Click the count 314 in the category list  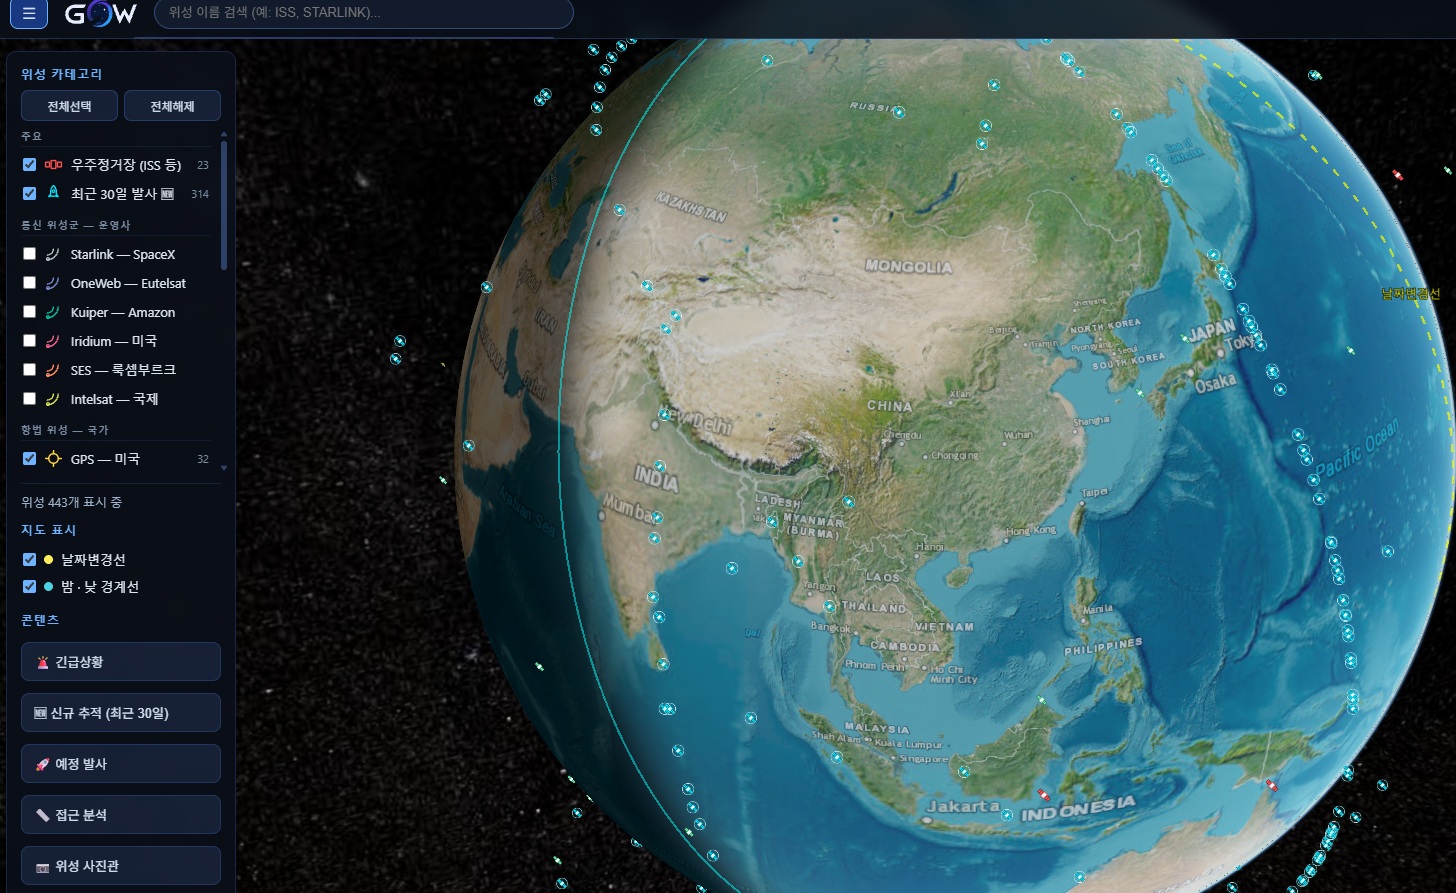(200, 194)
